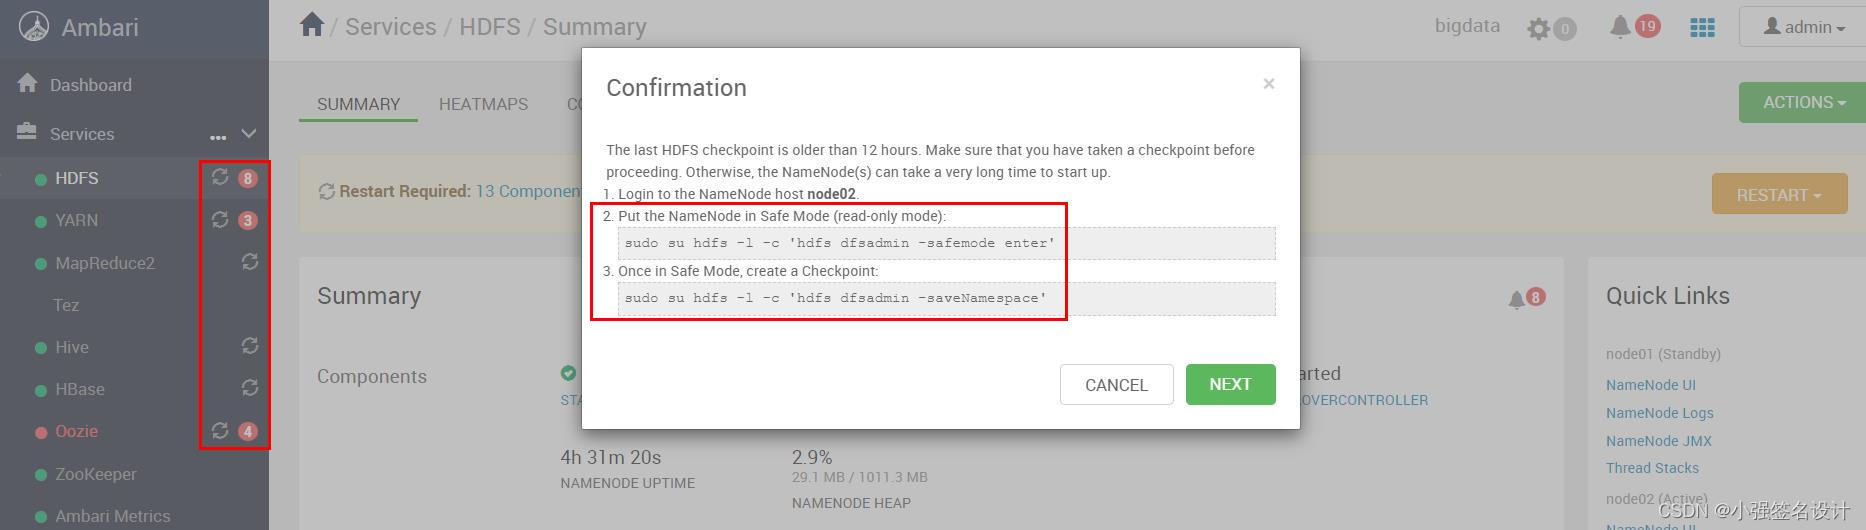Open the Services ellipsis actions menu
1866x530 pixels.
point(218,136)
